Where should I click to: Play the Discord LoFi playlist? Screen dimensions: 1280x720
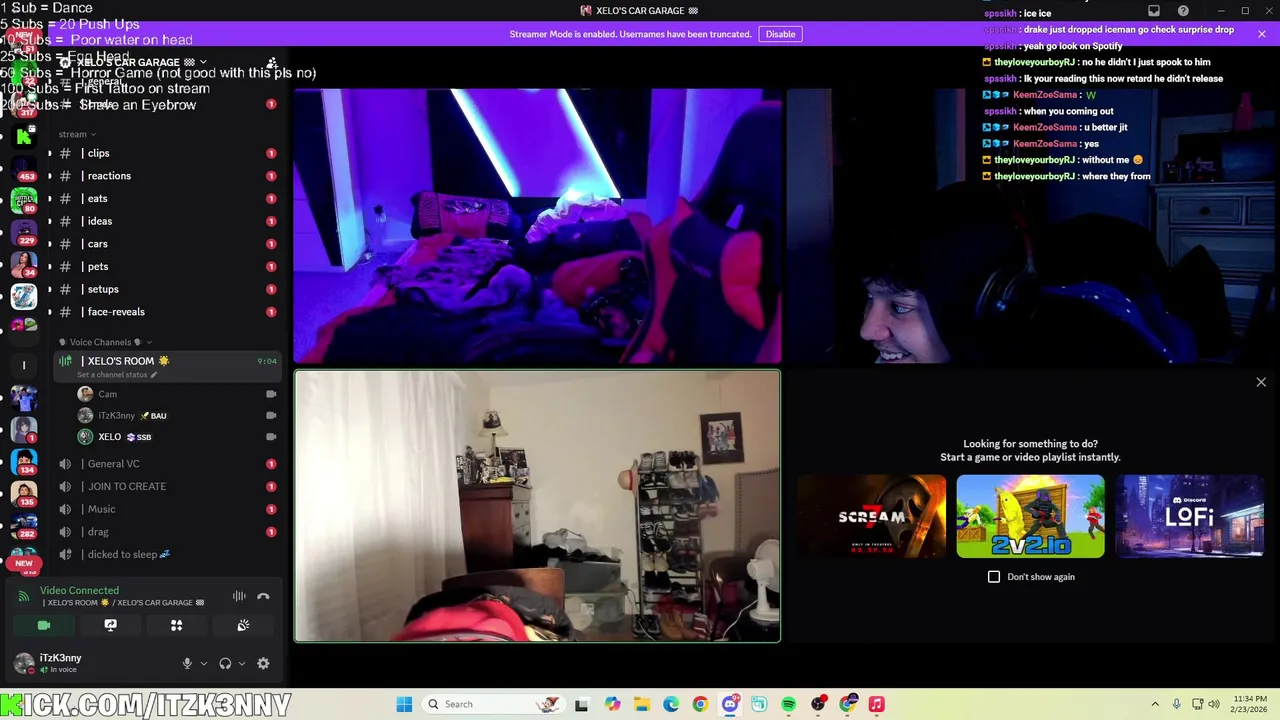point(1190,516)
